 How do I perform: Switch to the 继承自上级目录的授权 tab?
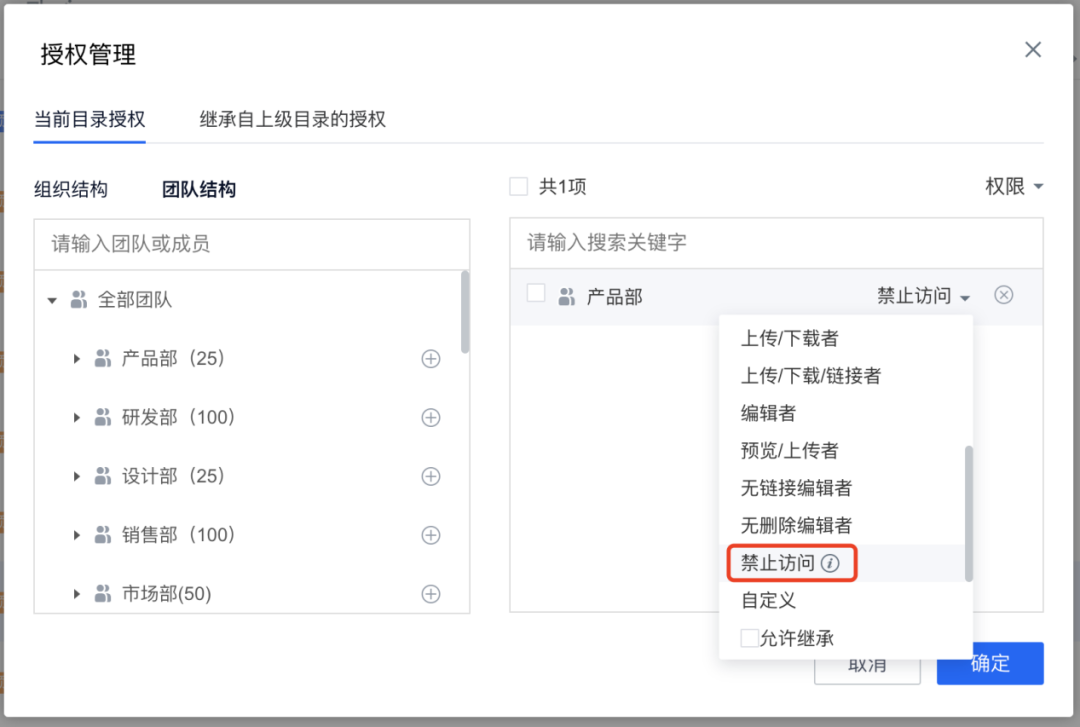(x=292, y=118)
